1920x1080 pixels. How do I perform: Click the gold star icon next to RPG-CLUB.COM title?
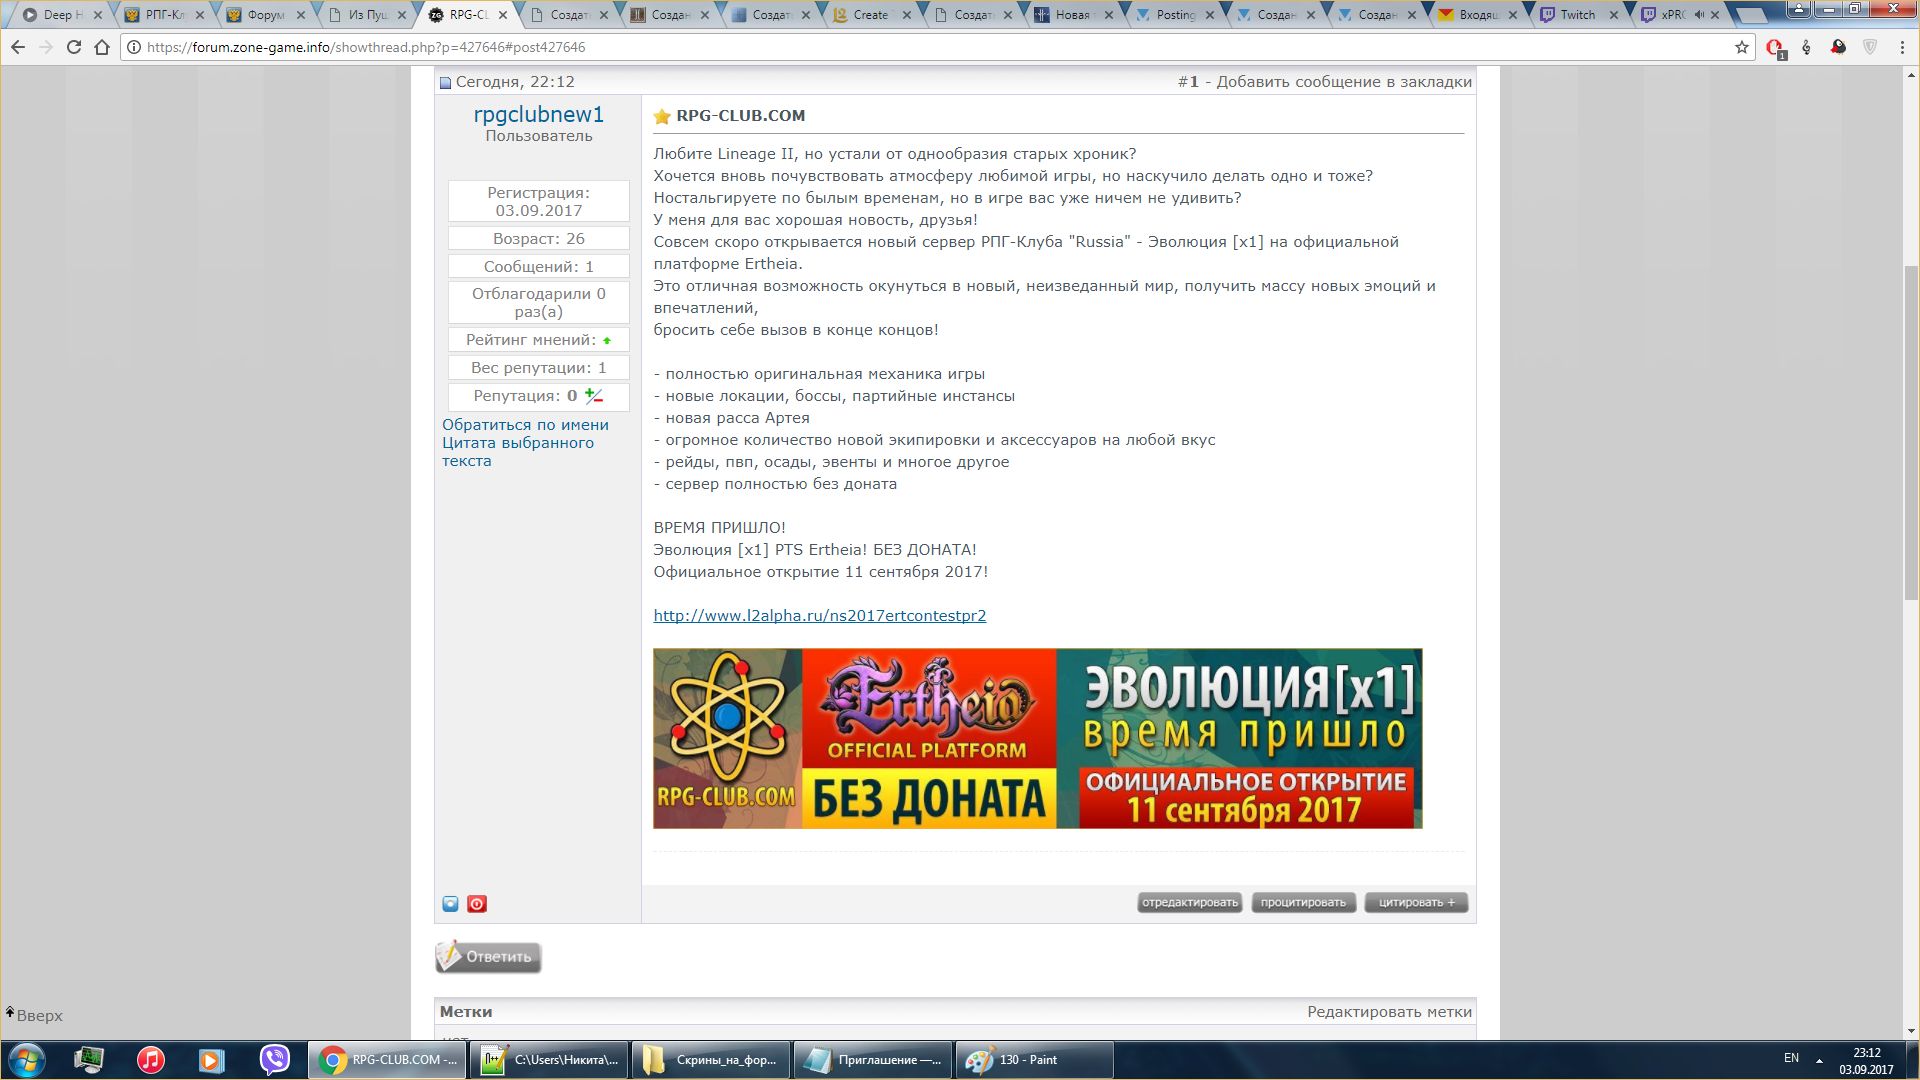point(662,116)
